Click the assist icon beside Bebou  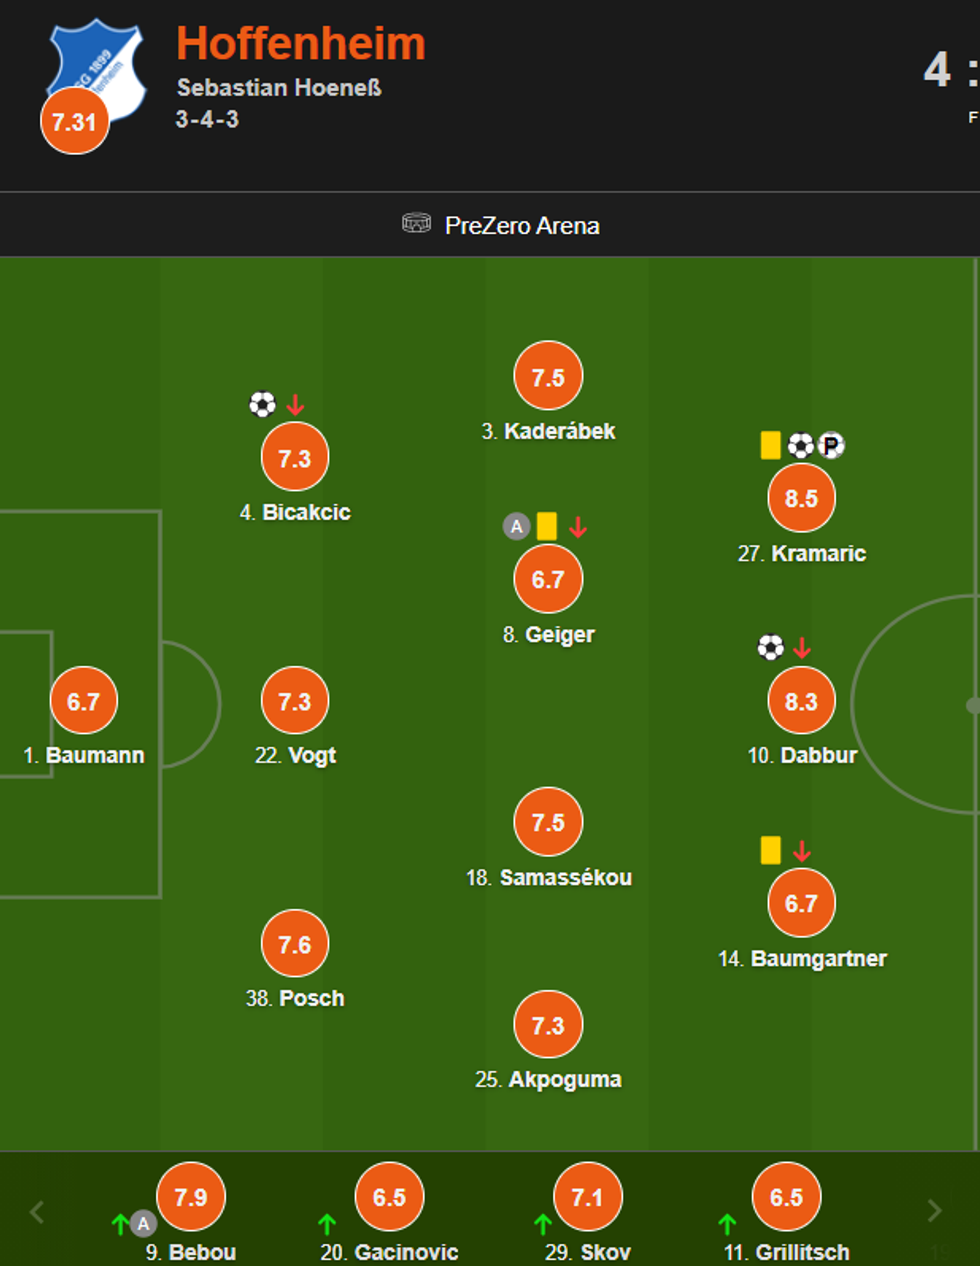(144, 1223)
